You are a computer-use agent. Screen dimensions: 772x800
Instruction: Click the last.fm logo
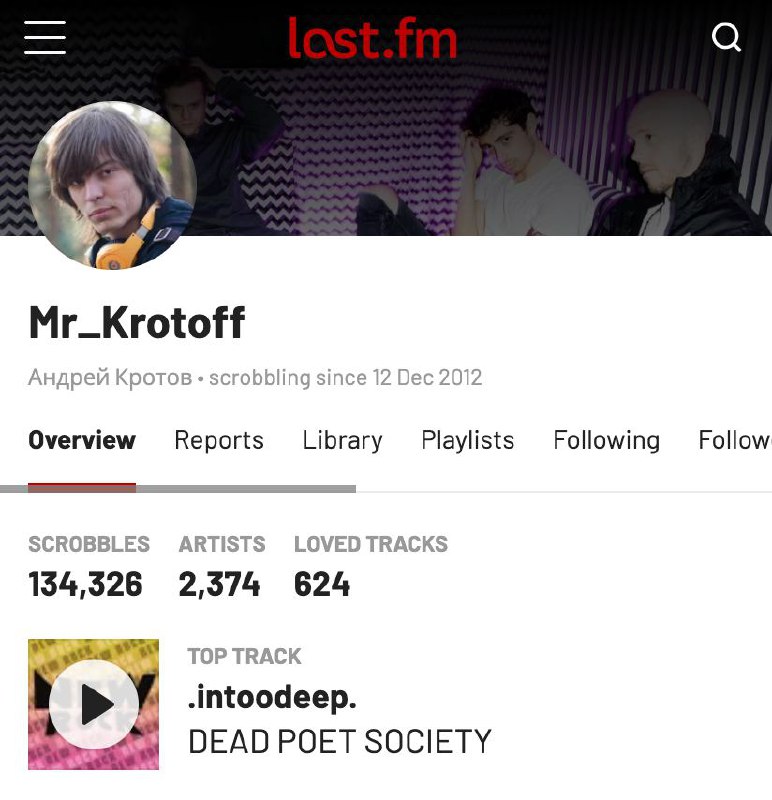(372, 38)
